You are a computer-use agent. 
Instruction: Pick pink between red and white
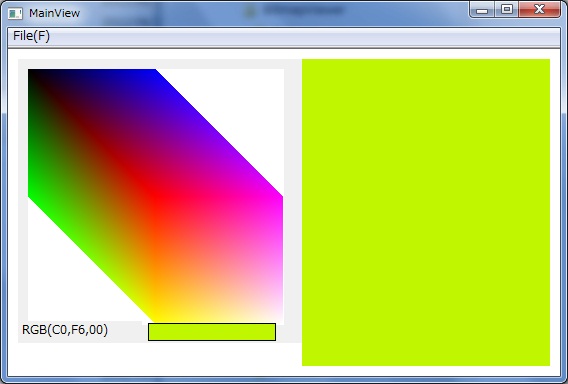tap(218, 258)
